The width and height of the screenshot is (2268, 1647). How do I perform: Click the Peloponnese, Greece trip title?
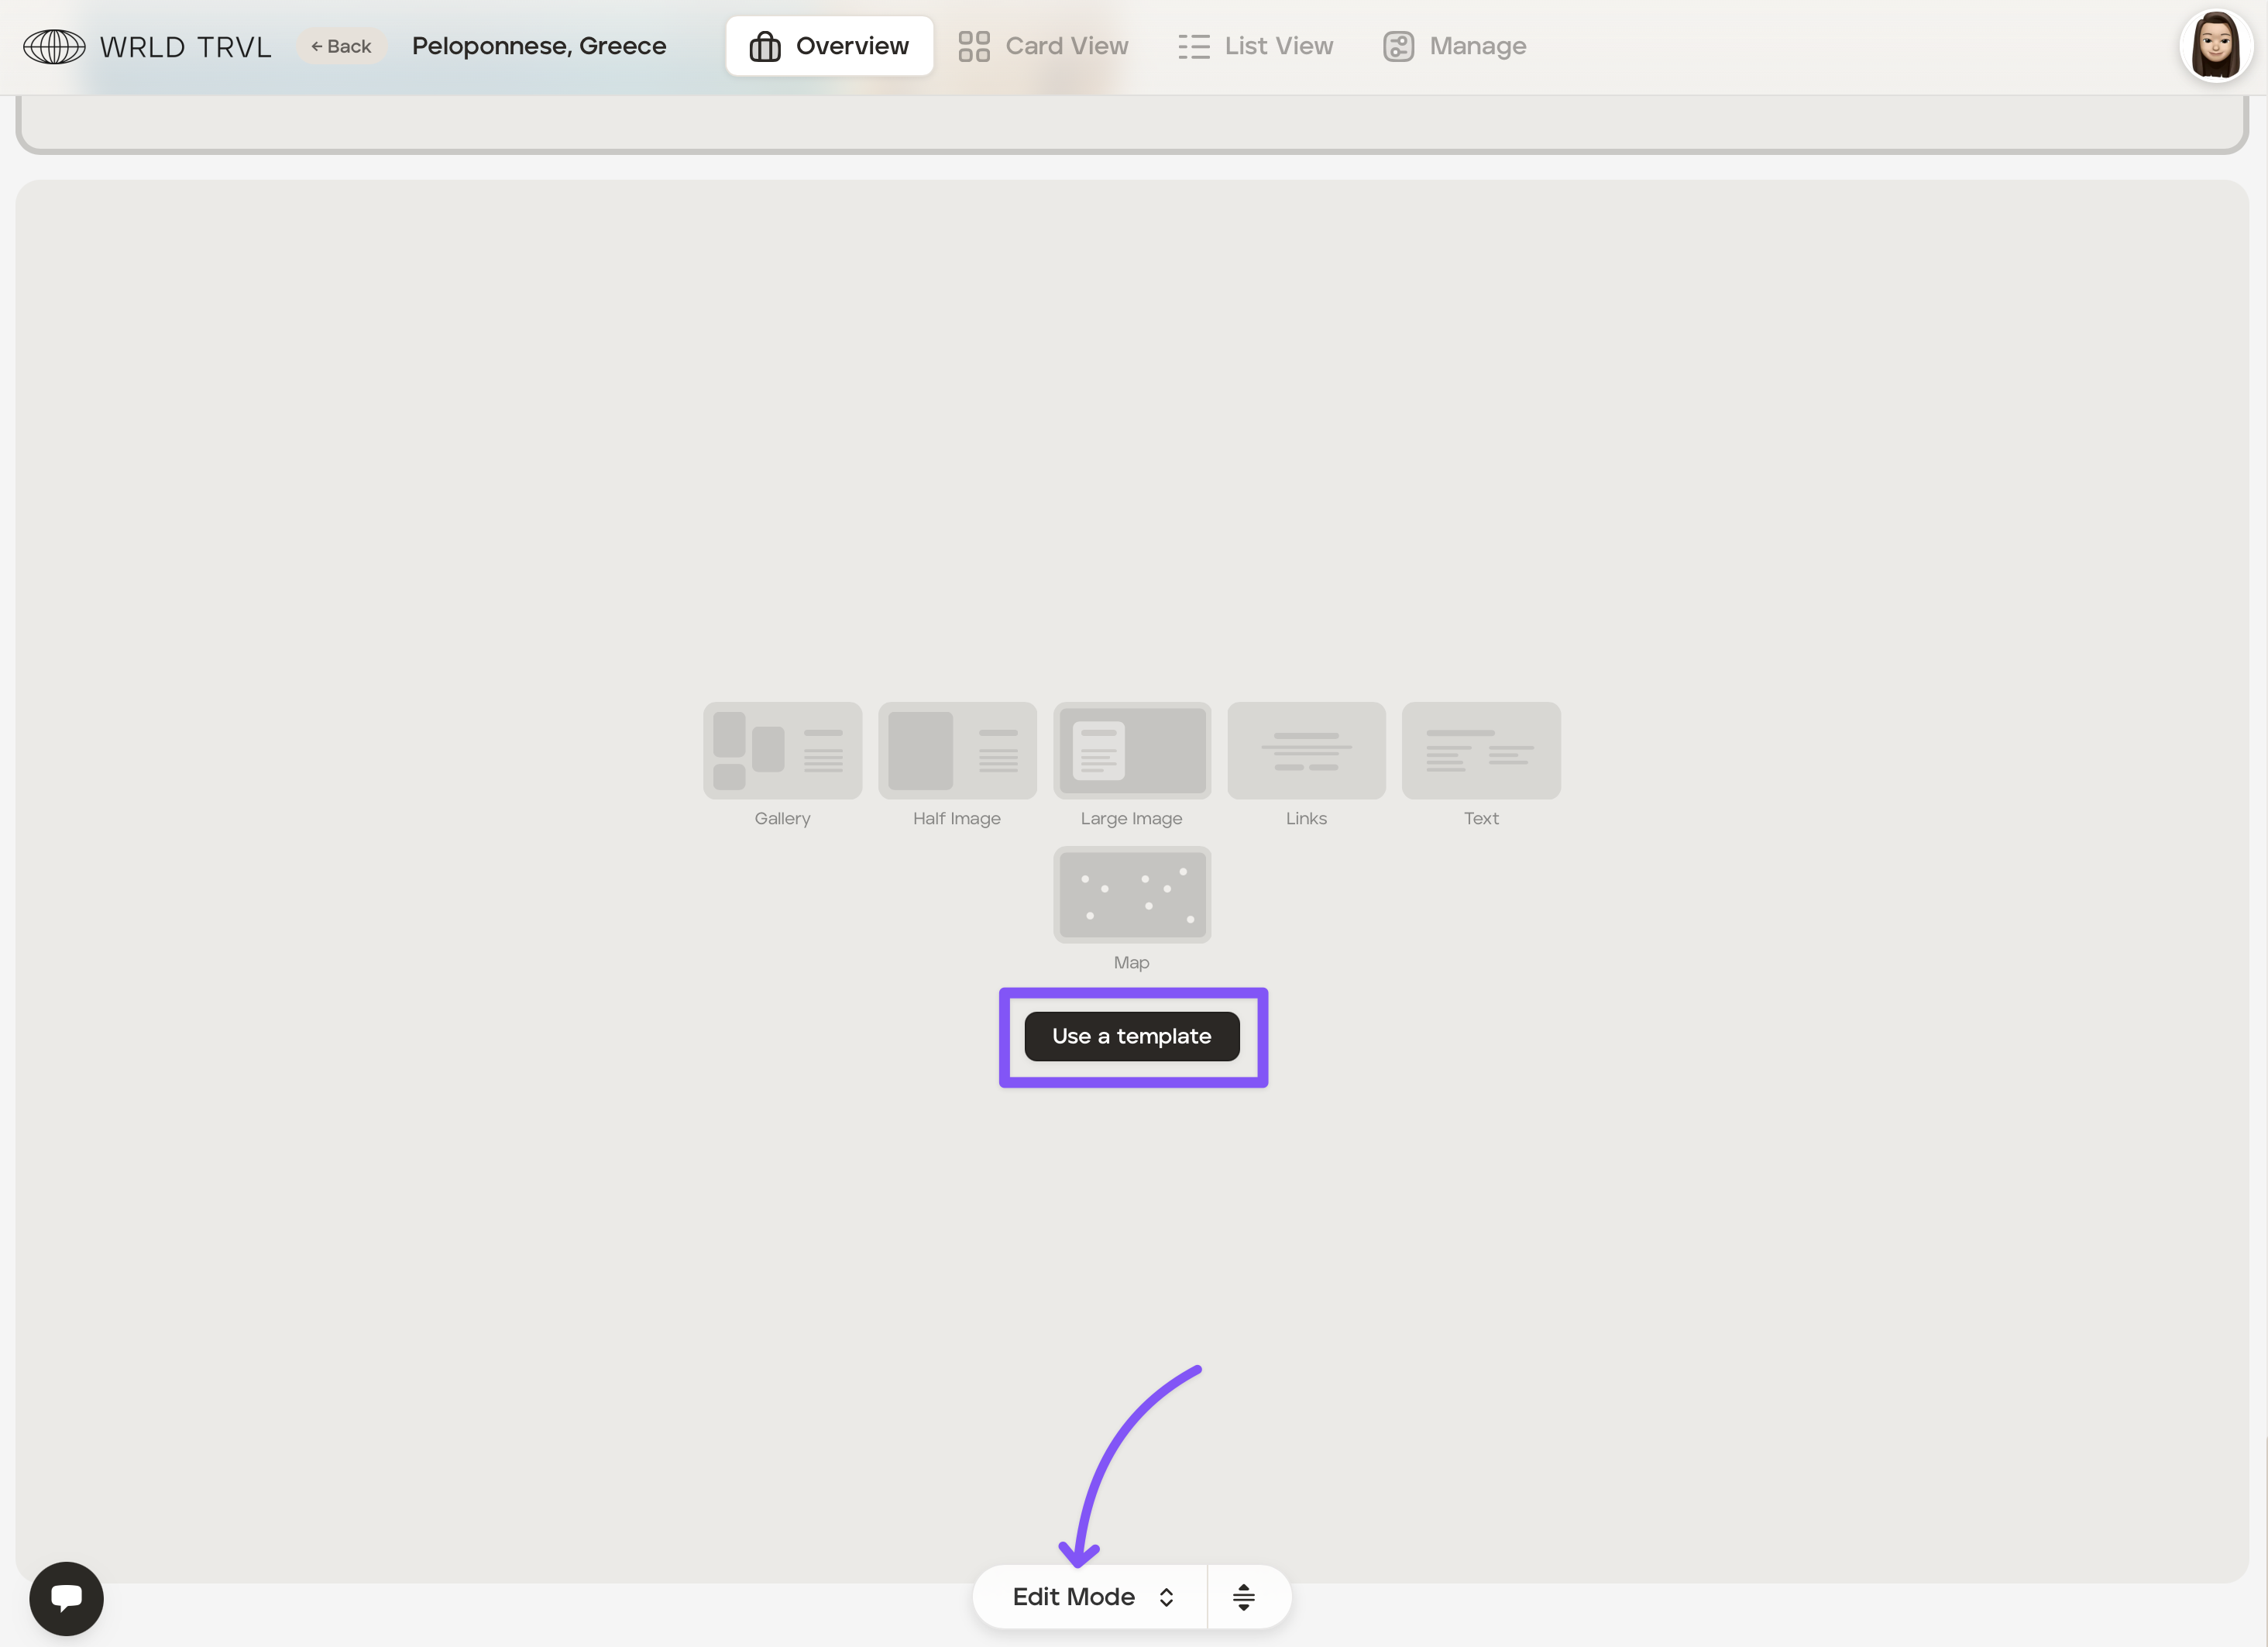coord(539,46)
